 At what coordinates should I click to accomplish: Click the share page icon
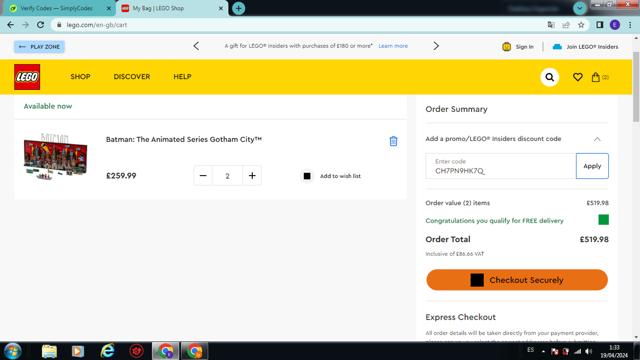(x=566, y=25)
